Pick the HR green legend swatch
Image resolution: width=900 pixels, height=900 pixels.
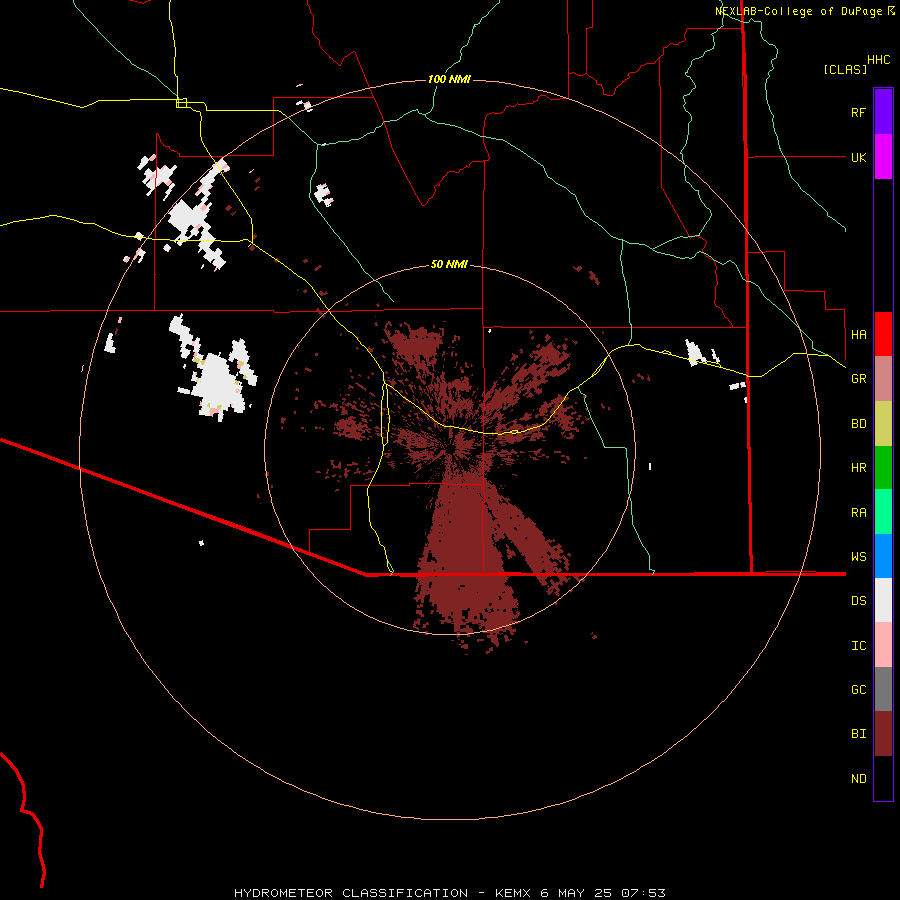point(883,468)
